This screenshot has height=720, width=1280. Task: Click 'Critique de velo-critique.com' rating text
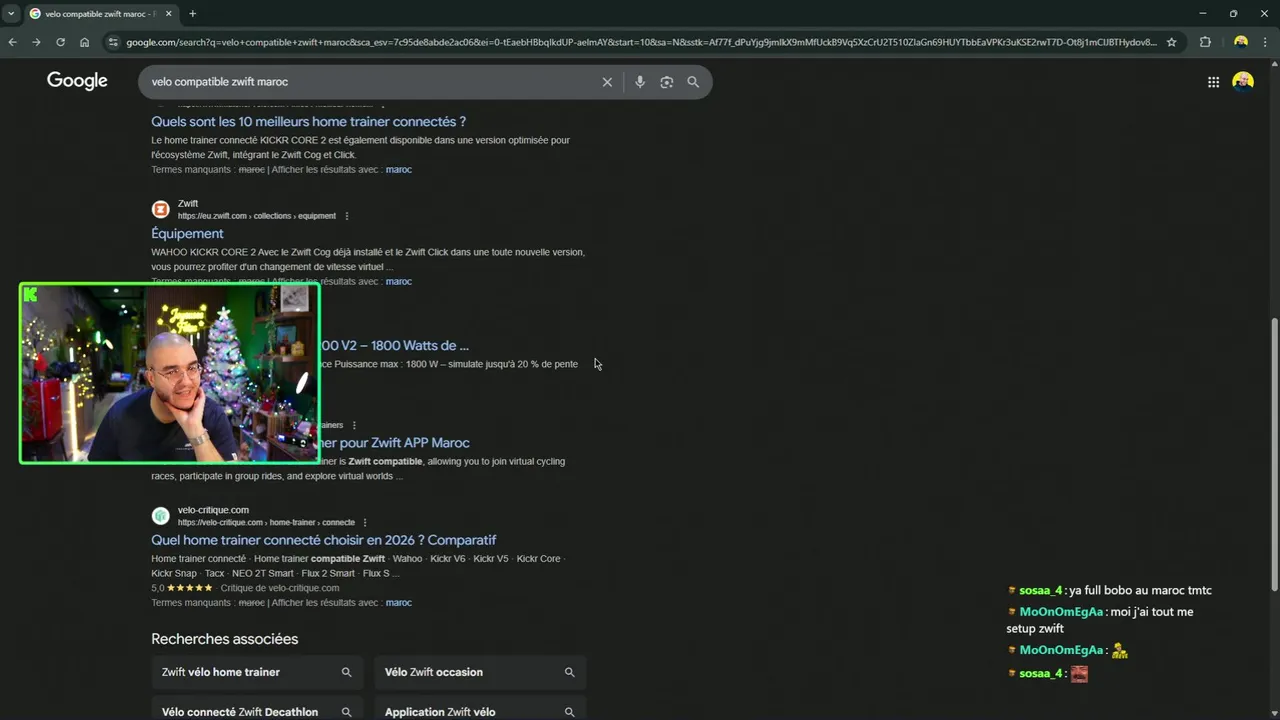[x=279, y=588]
